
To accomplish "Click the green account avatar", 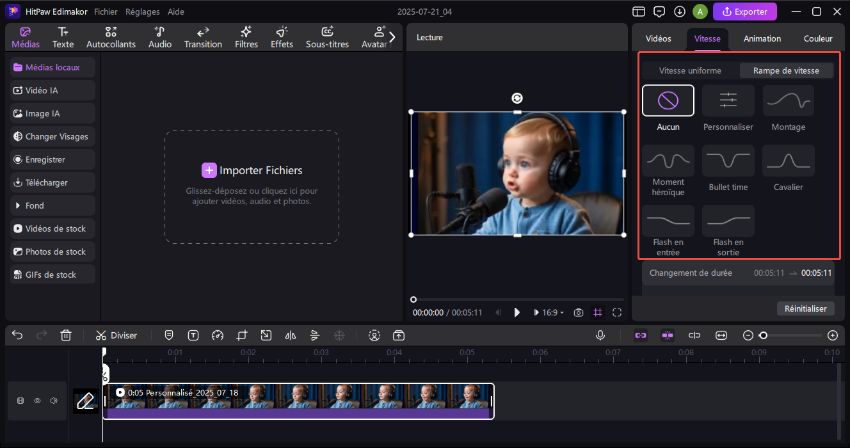I will pyautogui.click(x=700, y=11).
